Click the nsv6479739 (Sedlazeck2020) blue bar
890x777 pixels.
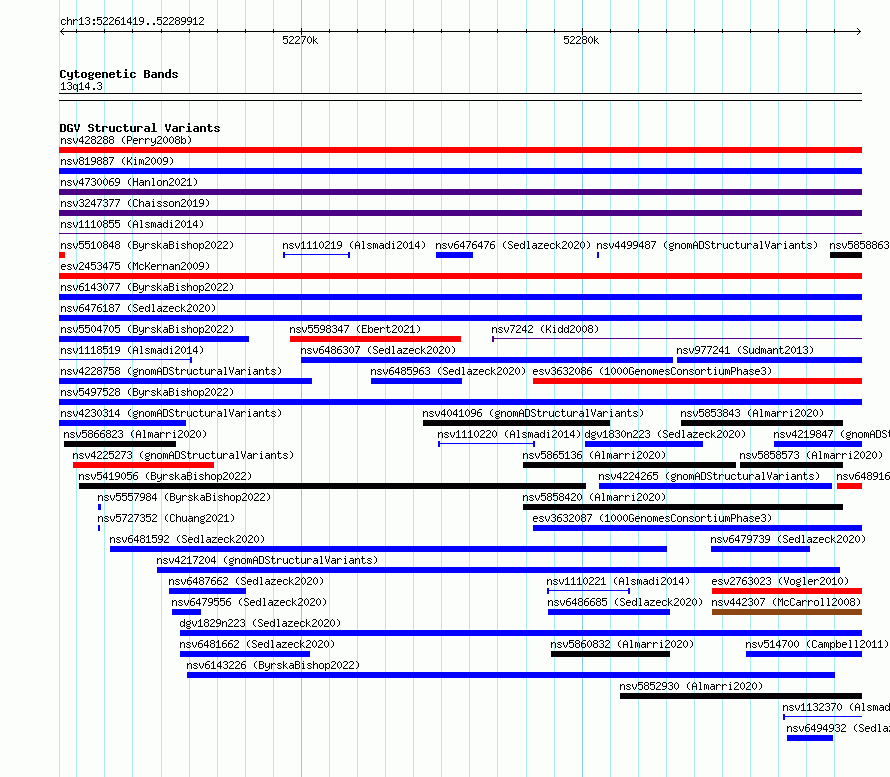coord(760,549)
